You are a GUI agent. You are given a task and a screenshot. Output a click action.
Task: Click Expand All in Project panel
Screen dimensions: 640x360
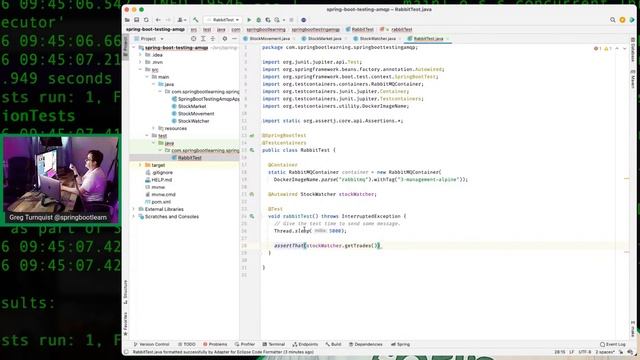pos(203,39)
